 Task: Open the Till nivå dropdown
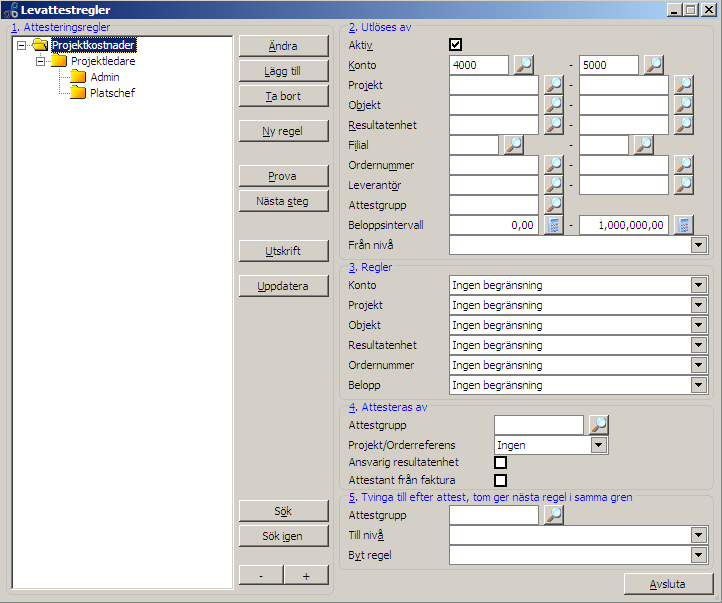coord(699,535)
